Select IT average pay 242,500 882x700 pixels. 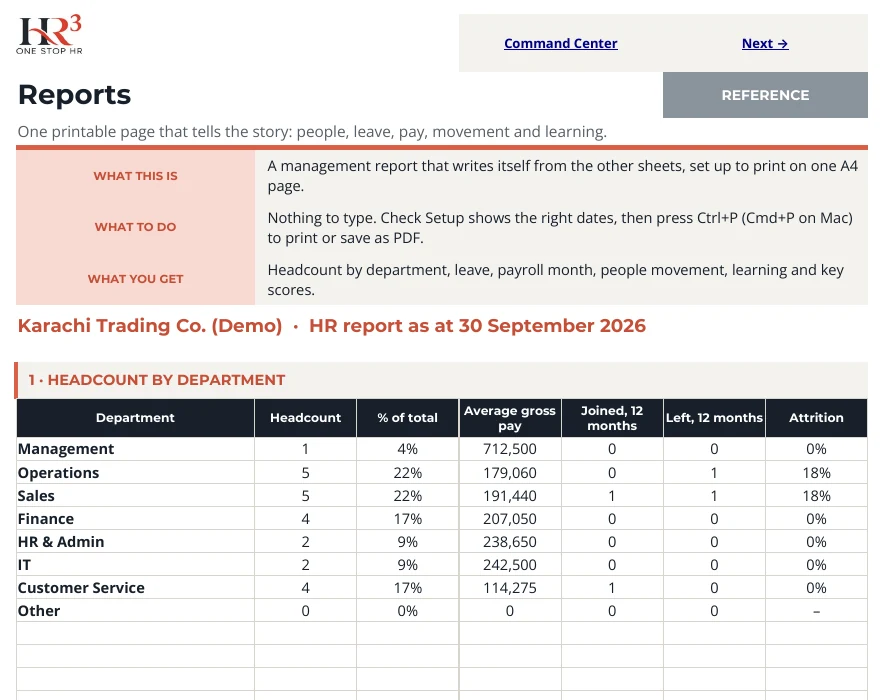510,565
